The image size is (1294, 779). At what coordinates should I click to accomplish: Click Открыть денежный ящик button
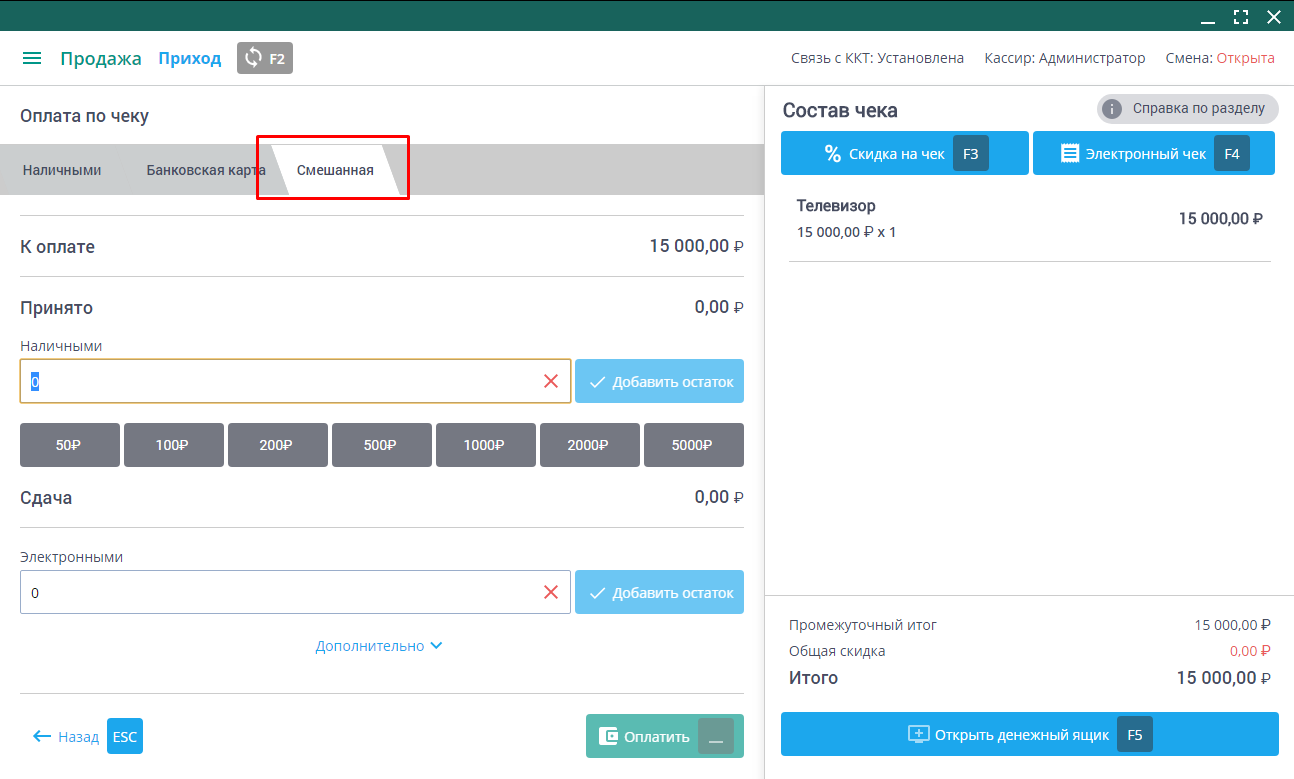click(x=1030, y=734)
